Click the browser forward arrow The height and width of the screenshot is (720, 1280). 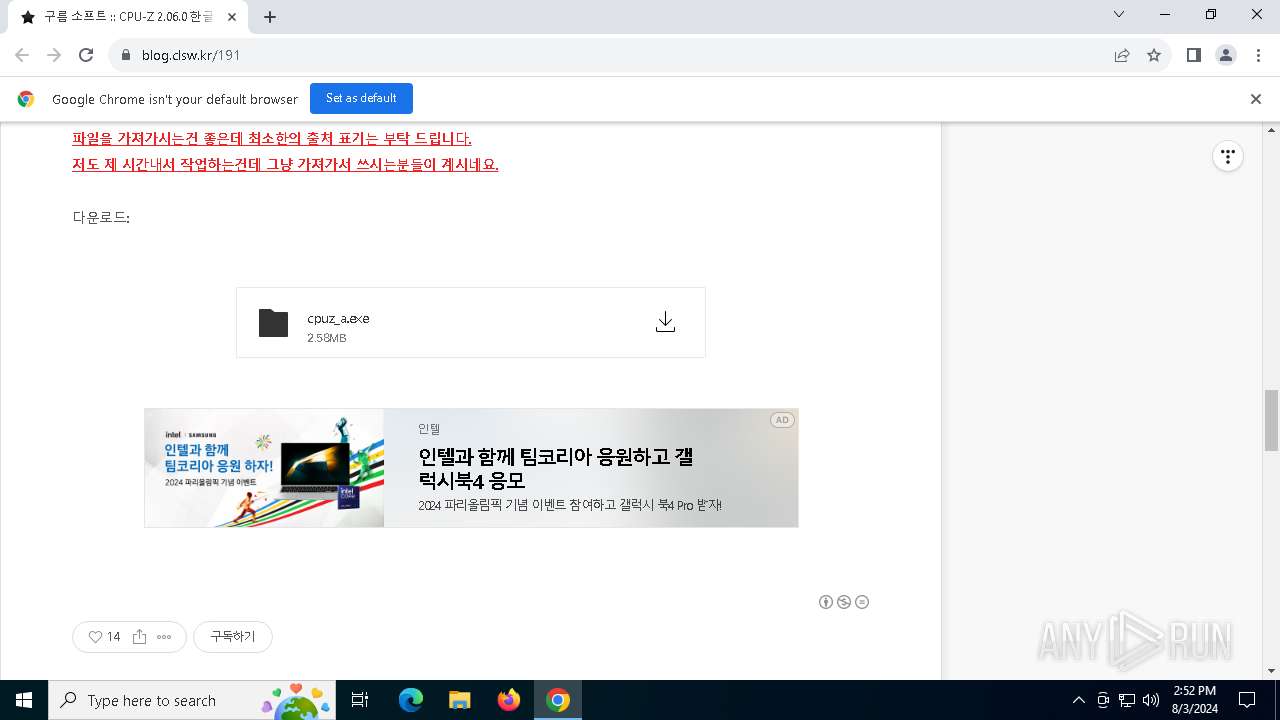point(54,55)
